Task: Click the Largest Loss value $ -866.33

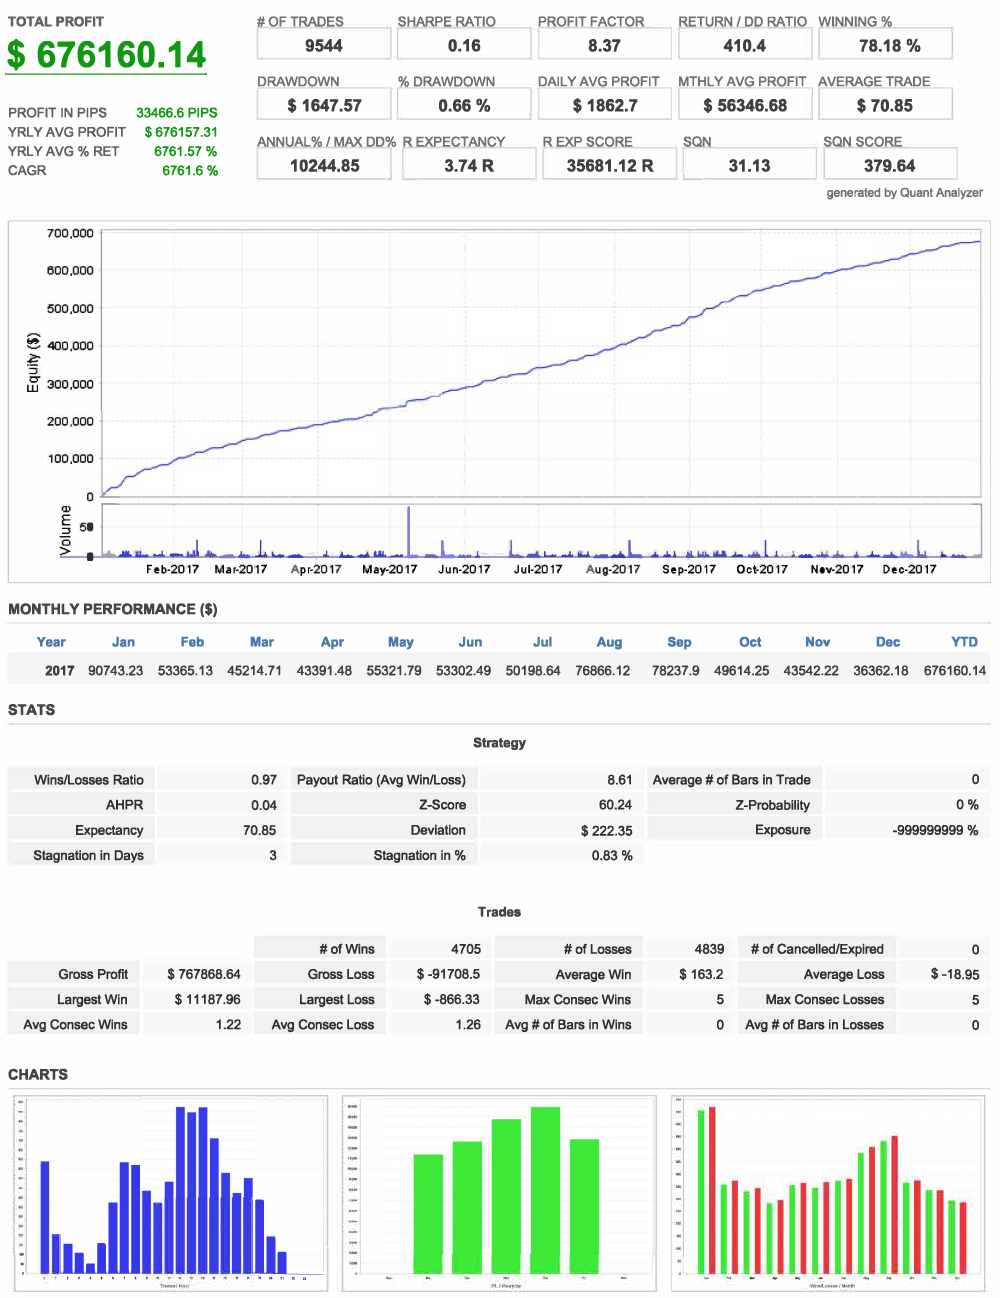Action: [x=451, y=999]
